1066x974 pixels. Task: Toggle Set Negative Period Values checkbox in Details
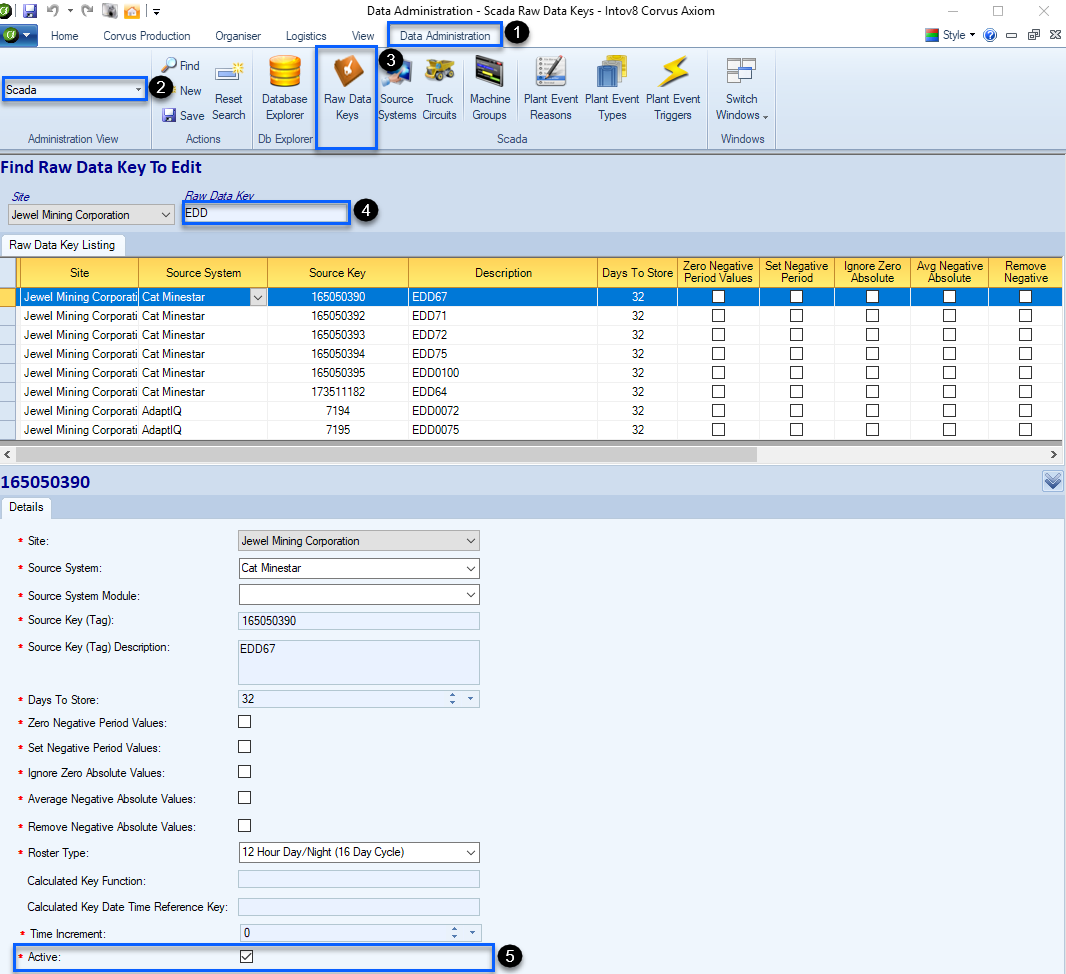[245, 747]
